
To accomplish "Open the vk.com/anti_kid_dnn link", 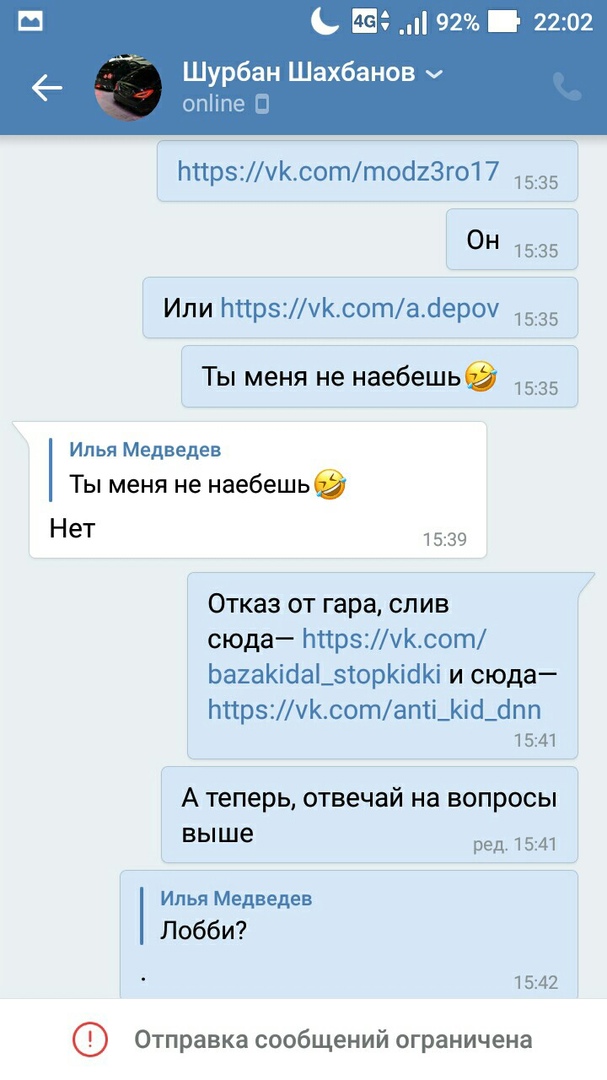I will click(x=374, y=709).
